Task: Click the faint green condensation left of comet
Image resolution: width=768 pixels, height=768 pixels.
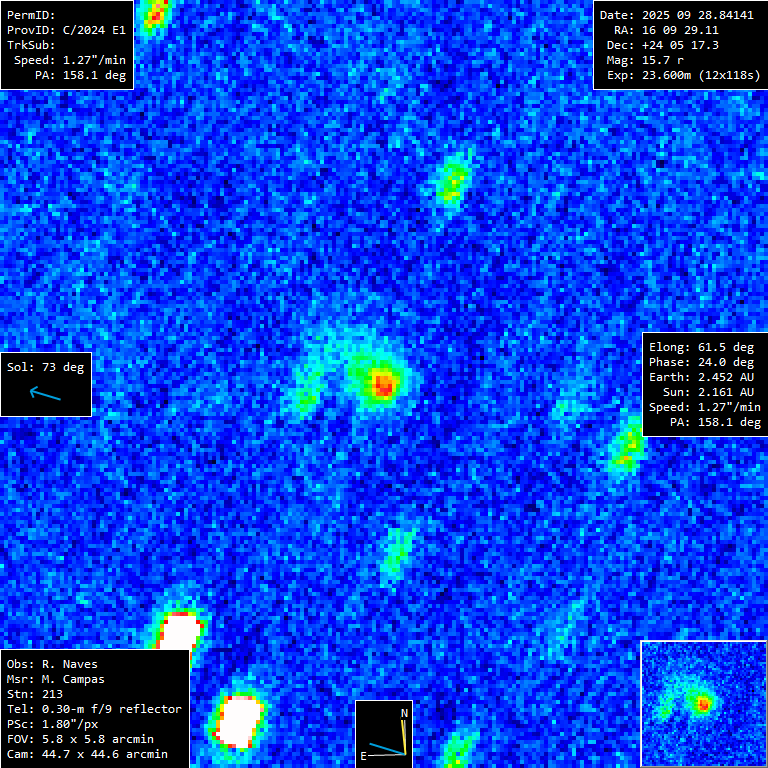Action: 305,398
